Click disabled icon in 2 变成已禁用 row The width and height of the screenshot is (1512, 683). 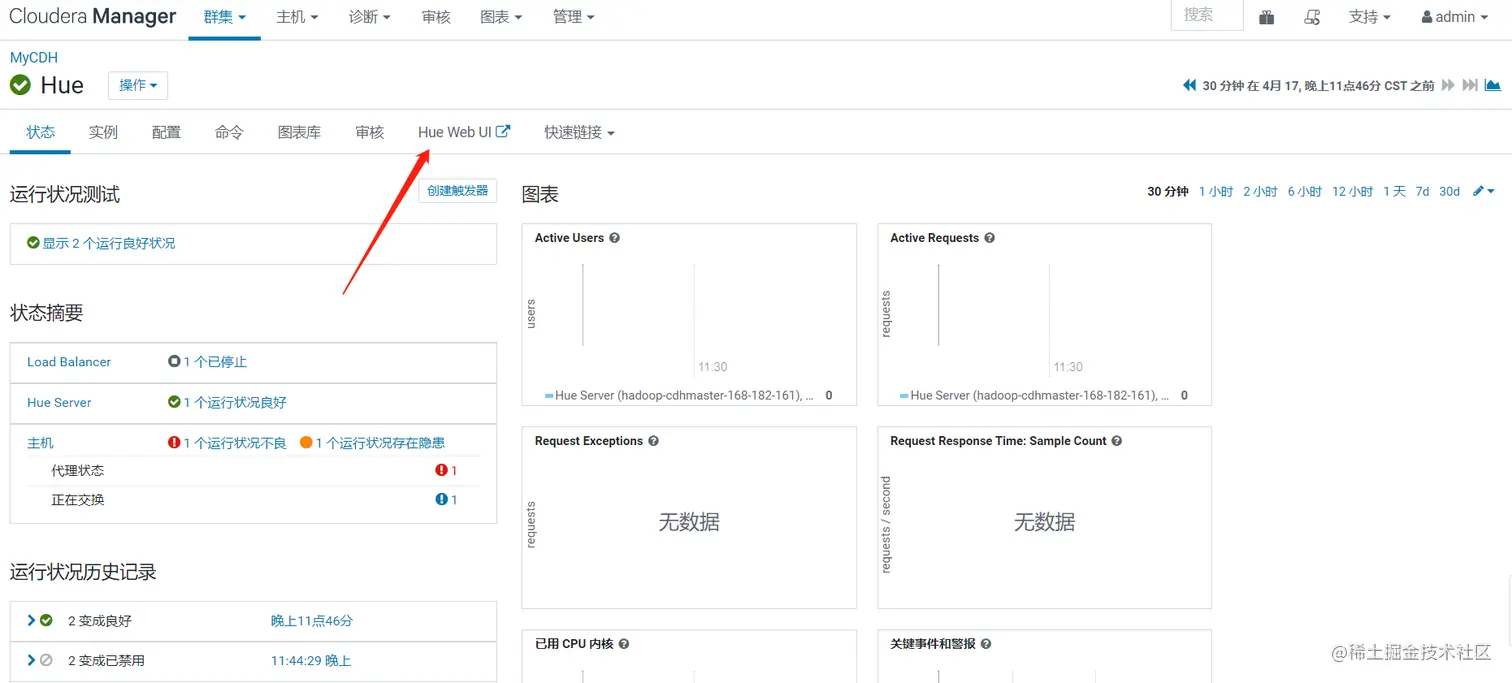coord(46,660)
